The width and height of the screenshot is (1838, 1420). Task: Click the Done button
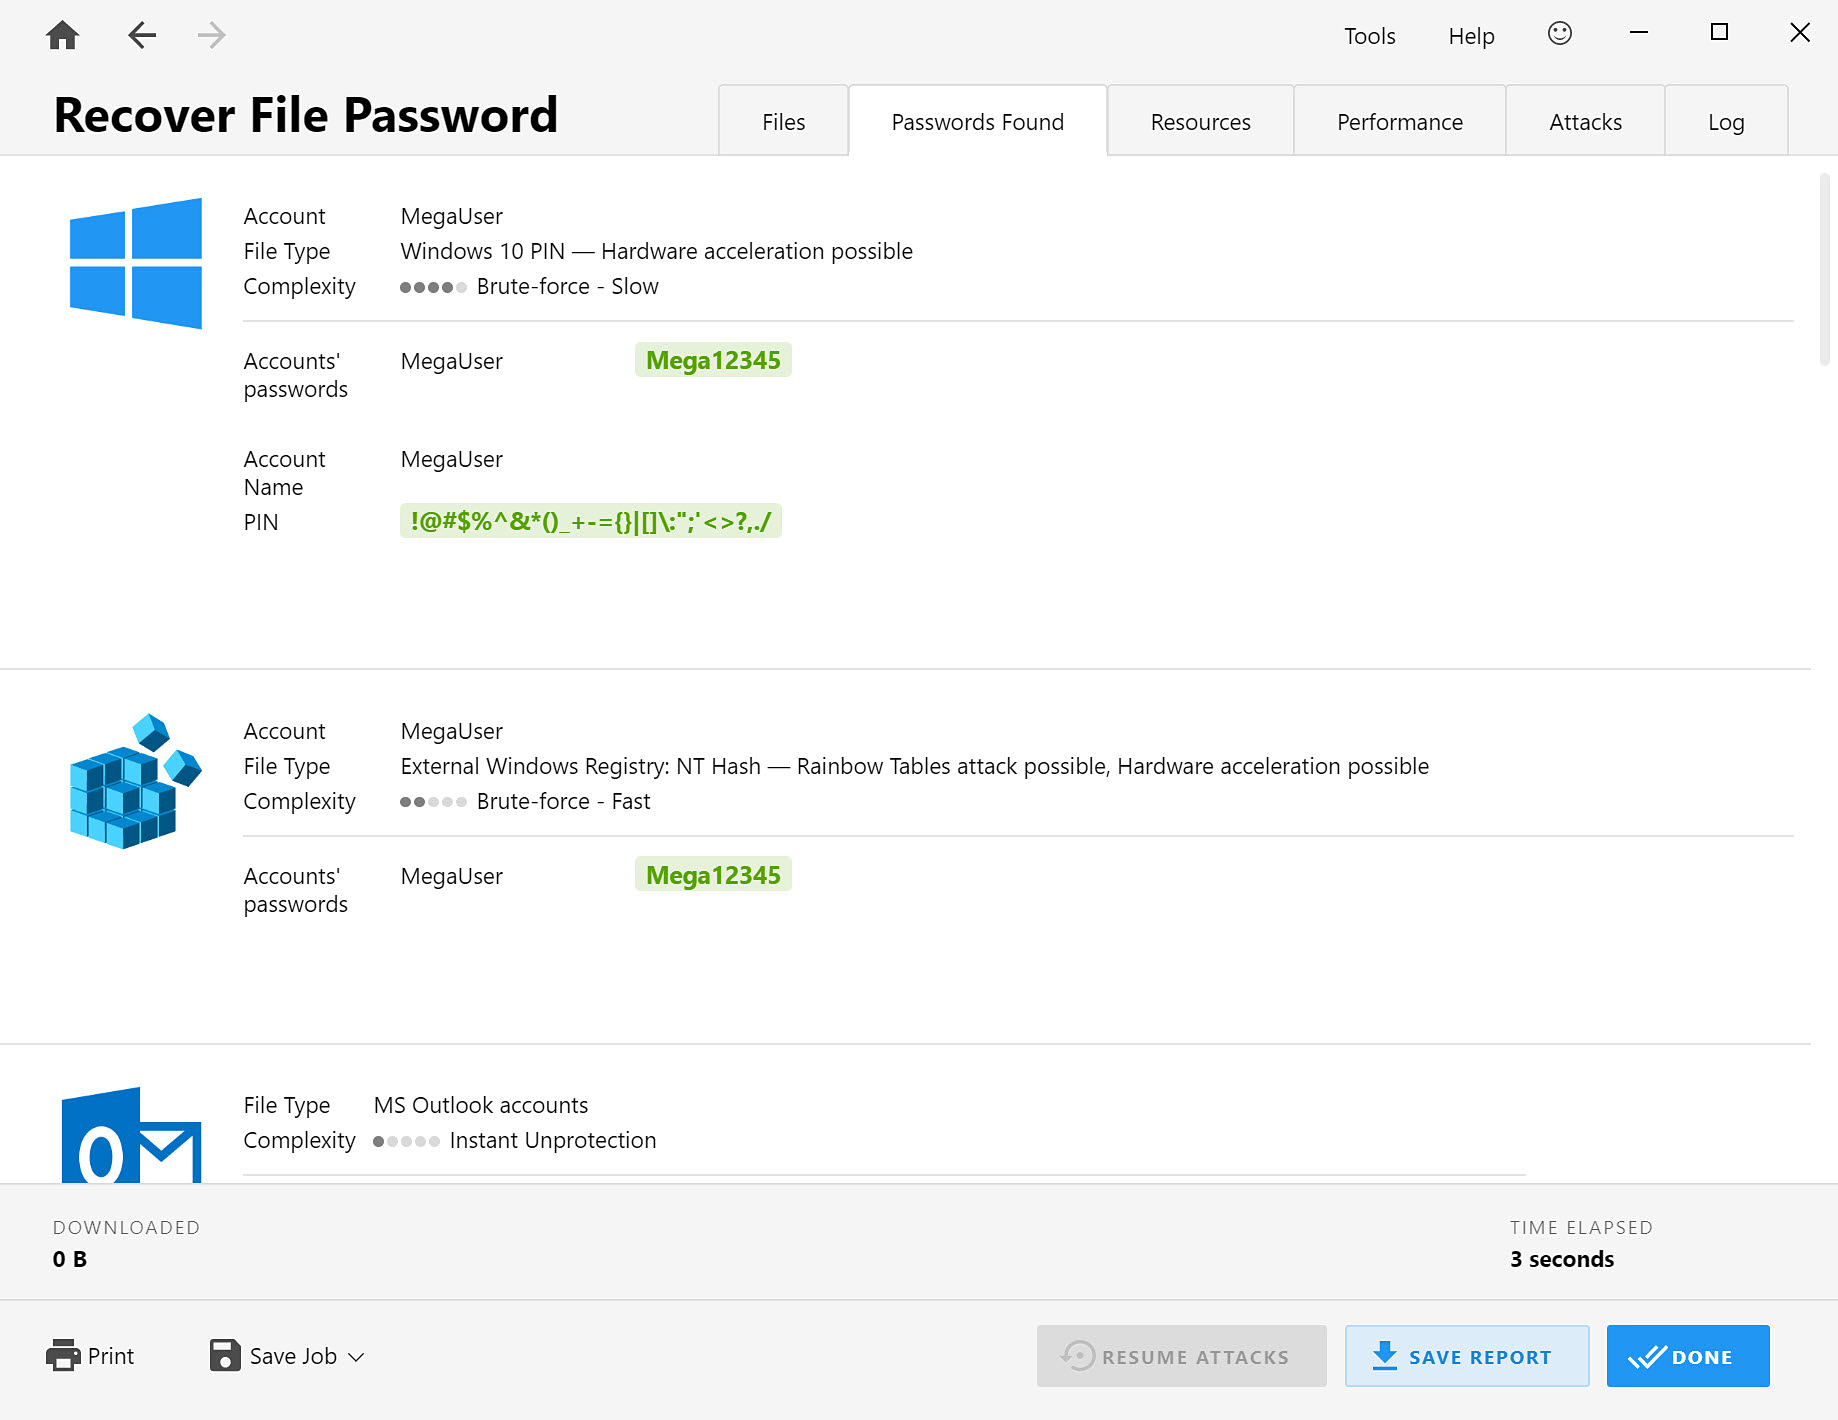click(1687, 1356)
